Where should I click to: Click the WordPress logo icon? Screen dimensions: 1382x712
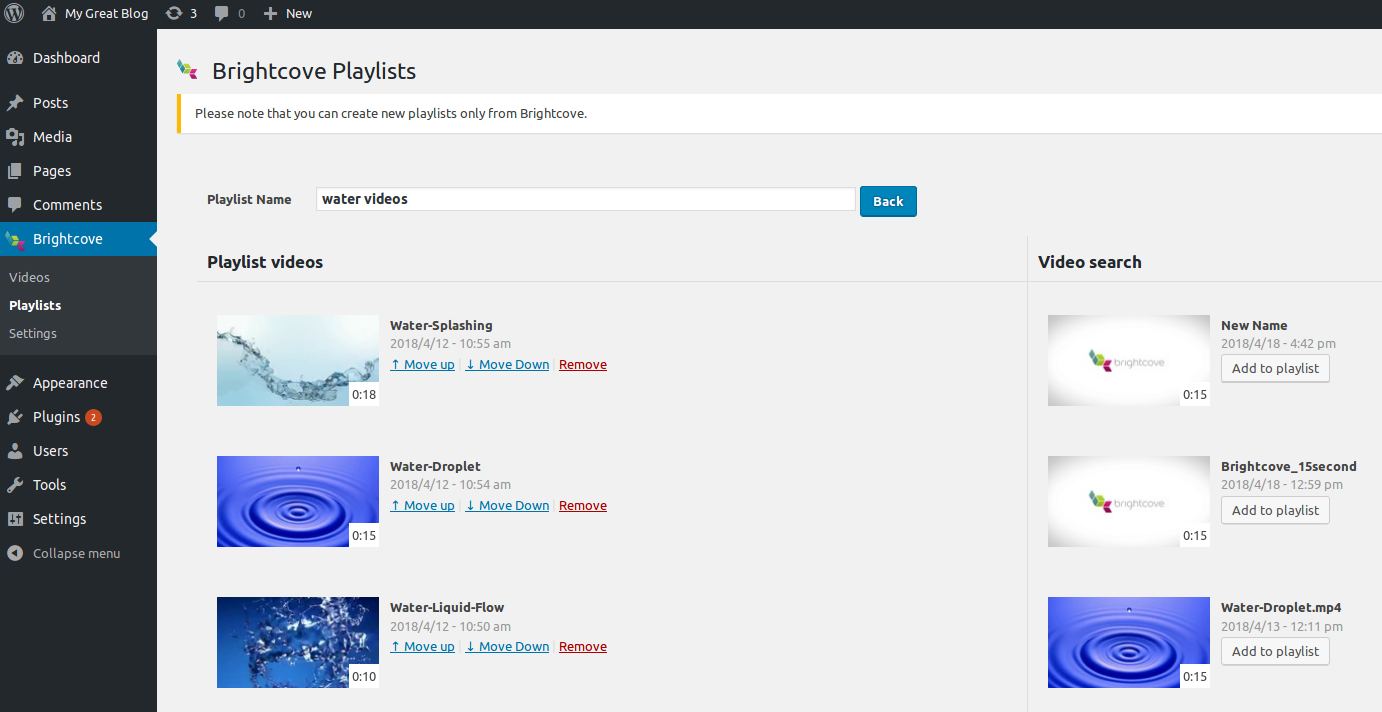[14, 13]
